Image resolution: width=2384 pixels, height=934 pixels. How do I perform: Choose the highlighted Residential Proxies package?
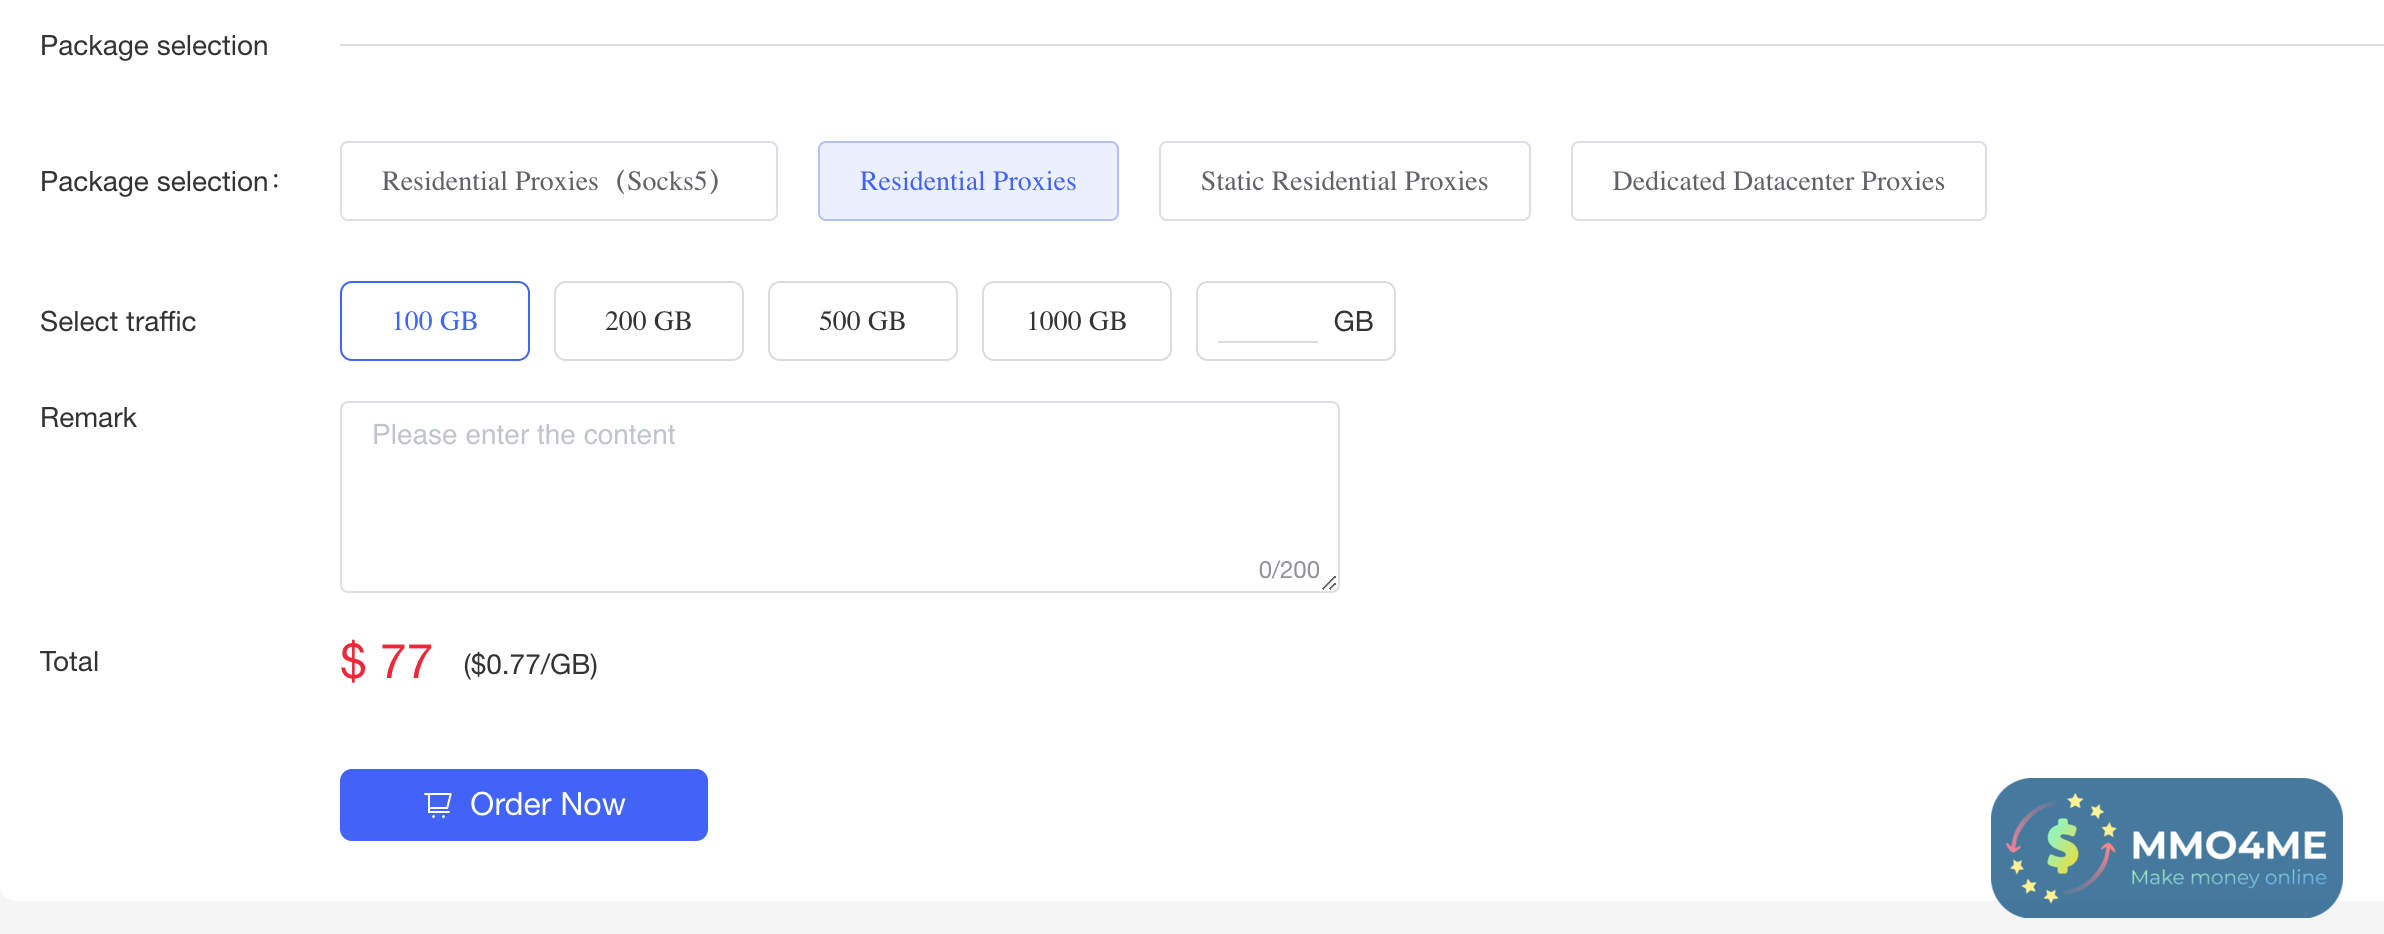pyautogui.click(x=967, y=181)
